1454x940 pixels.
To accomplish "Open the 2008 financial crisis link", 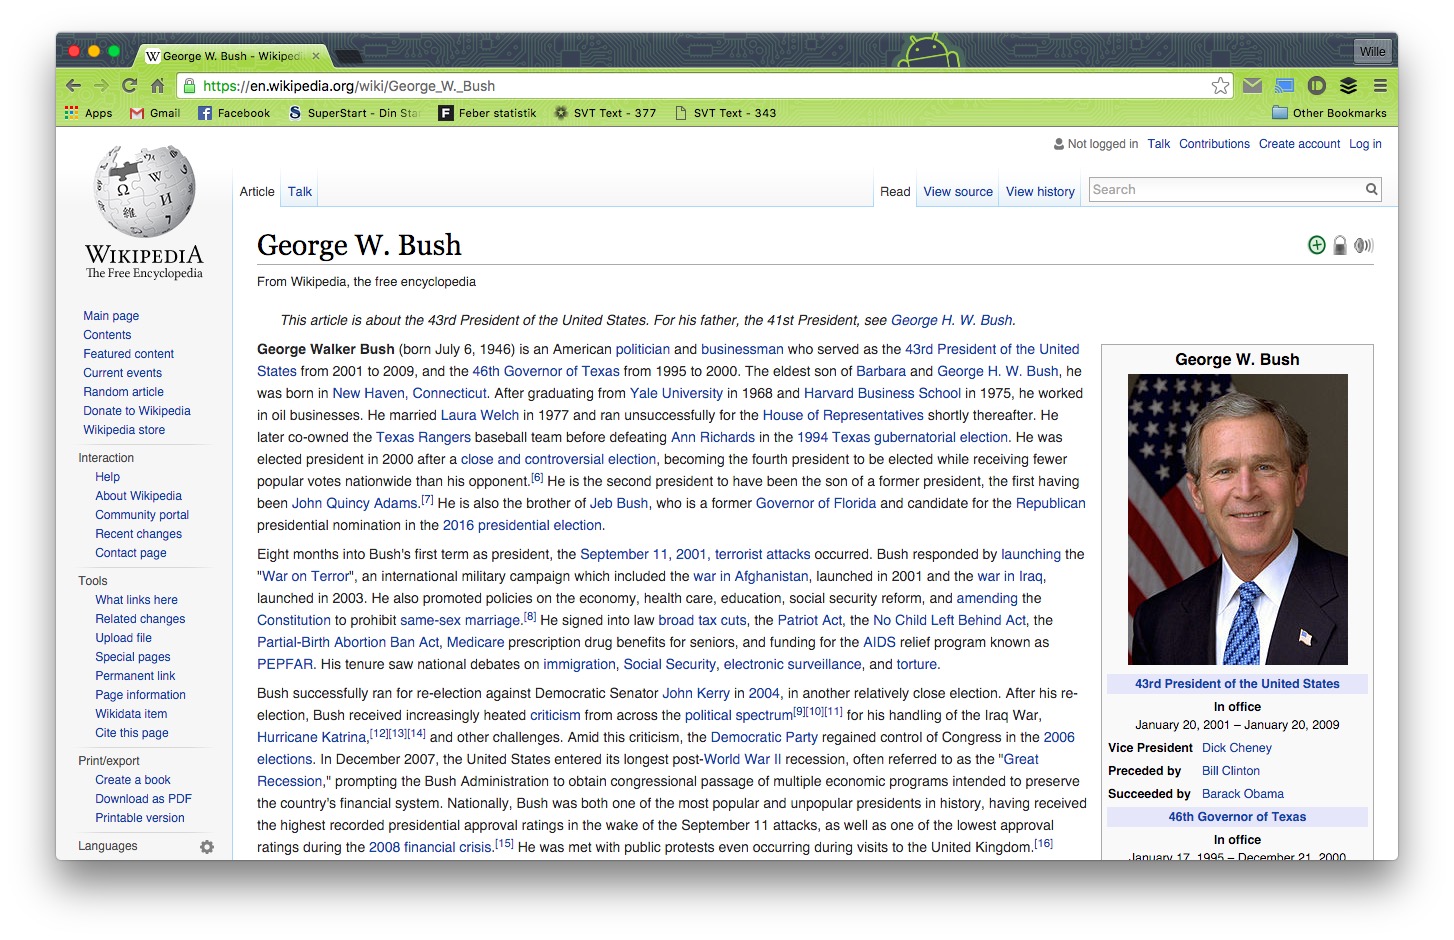I will (x=430, y=847).
